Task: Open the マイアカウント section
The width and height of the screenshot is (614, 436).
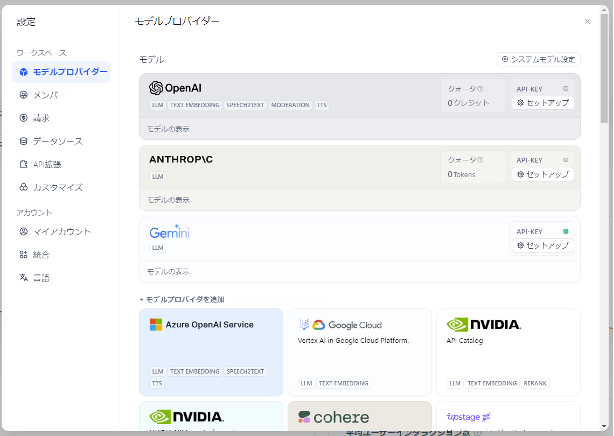Action: (61, 232)
